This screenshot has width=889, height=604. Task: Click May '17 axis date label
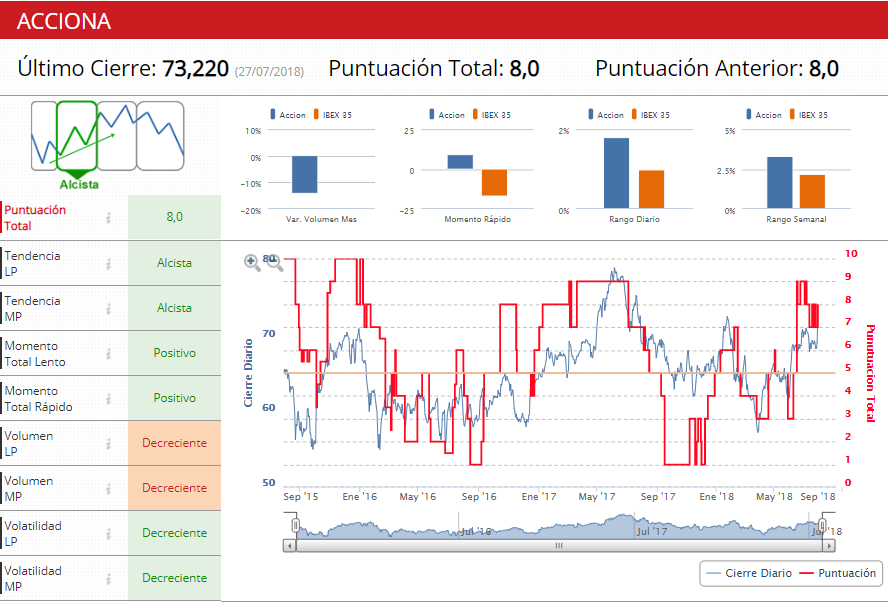(596, 497)
